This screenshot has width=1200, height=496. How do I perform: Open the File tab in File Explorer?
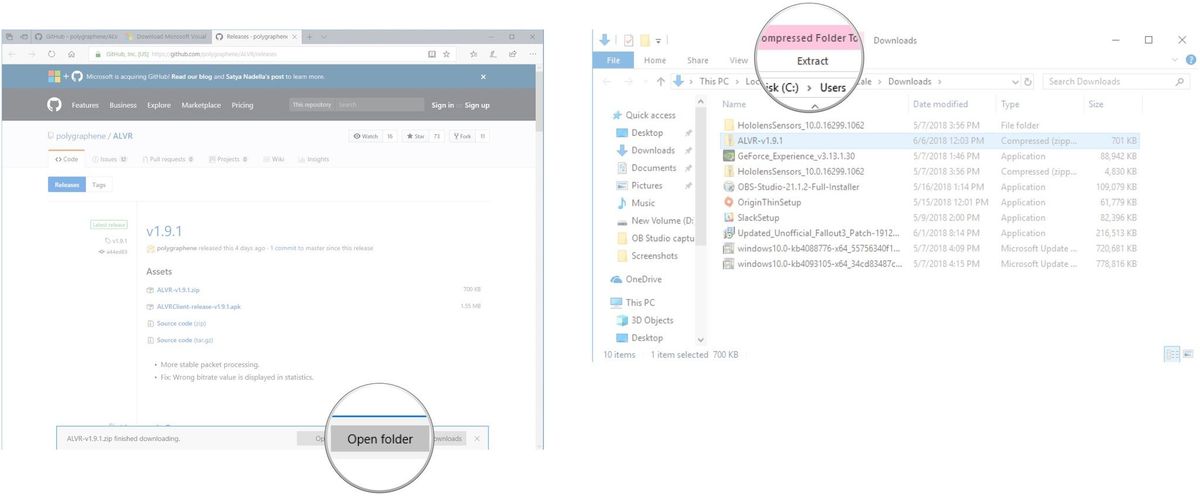[614, 61]
